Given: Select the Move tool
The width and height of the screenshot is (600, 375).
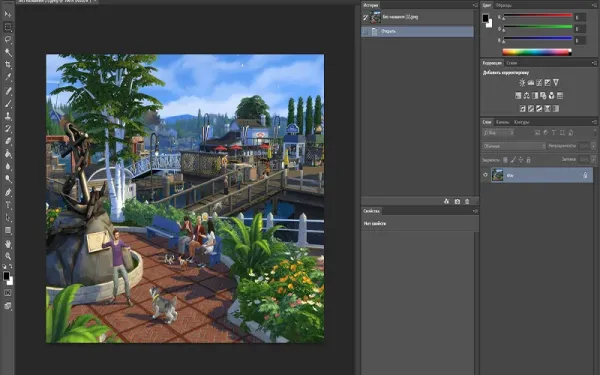Looking at the screenshot, I should 8,14.
